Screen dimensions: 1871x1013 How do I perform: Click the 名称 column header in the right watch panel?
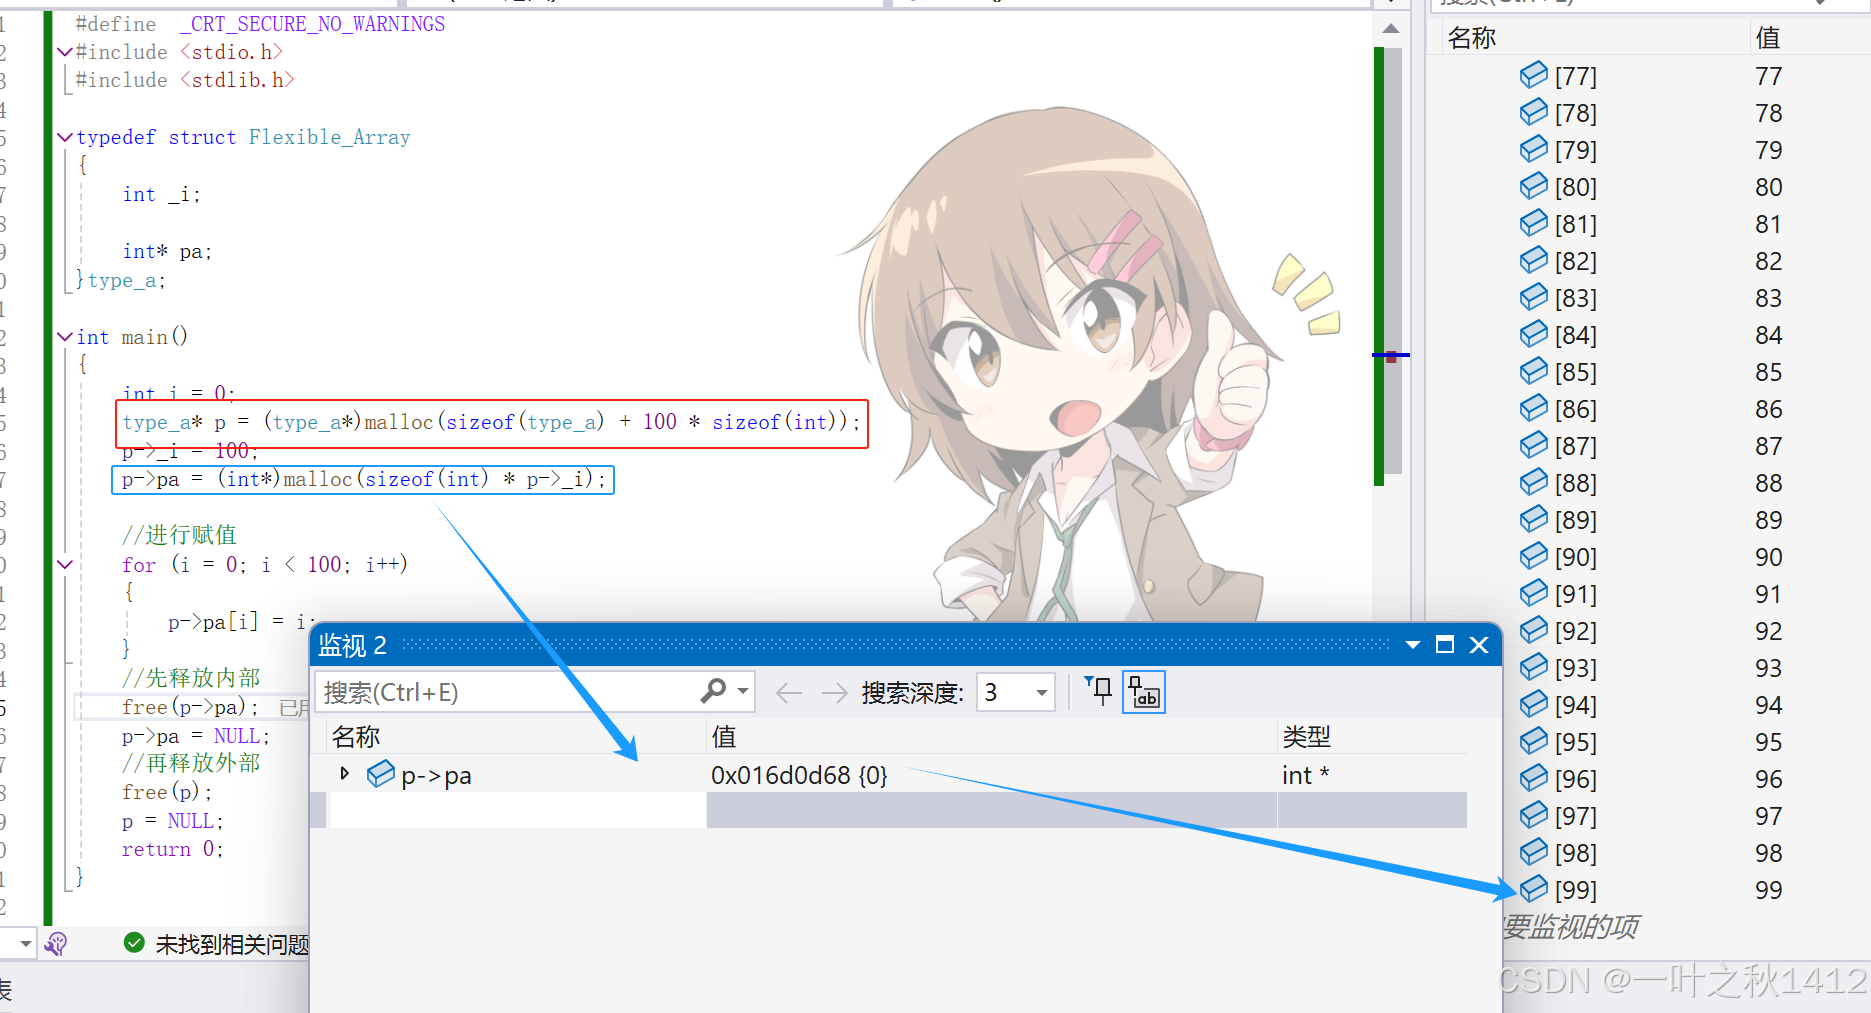[x=1472, y=38]
